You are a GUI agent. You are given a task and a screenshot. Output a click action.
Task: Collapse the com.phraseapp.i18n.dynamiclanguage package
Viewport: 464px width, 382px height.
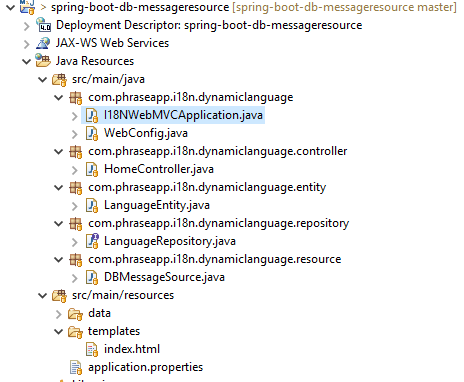pos(59,97)
